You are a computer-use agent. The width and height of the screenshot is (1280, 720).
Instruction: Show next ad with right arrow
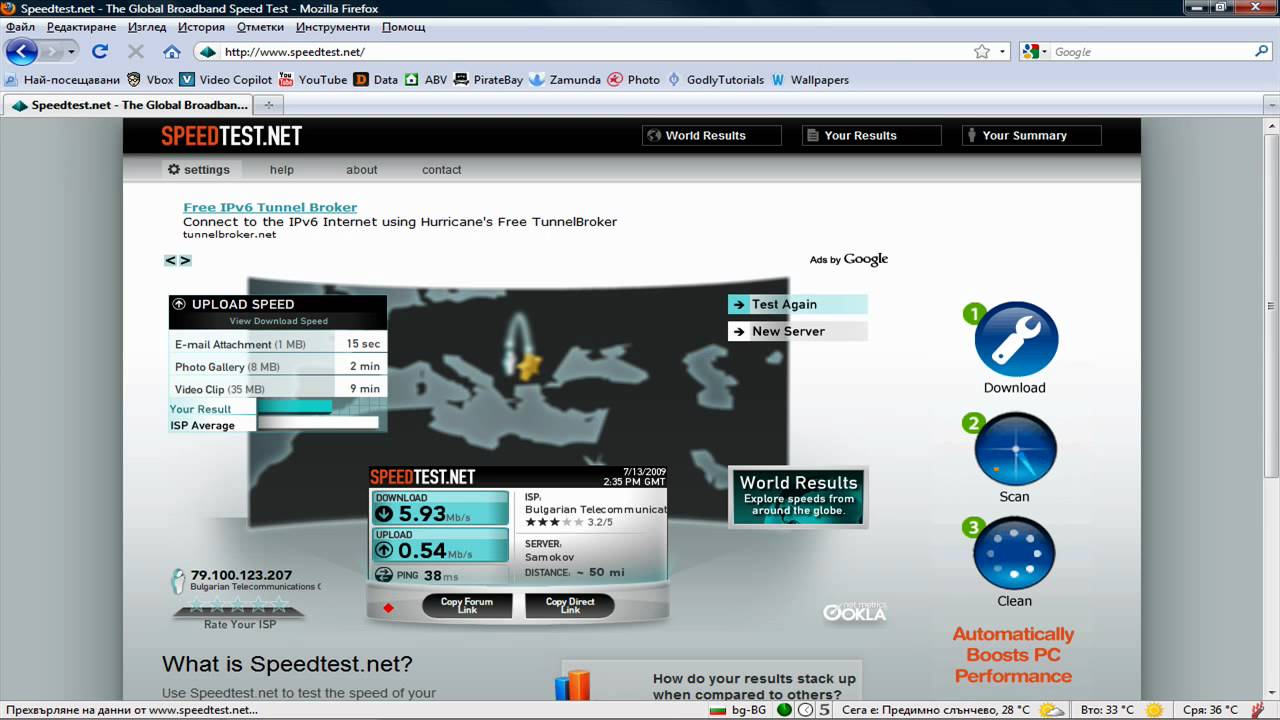[185, 261]
